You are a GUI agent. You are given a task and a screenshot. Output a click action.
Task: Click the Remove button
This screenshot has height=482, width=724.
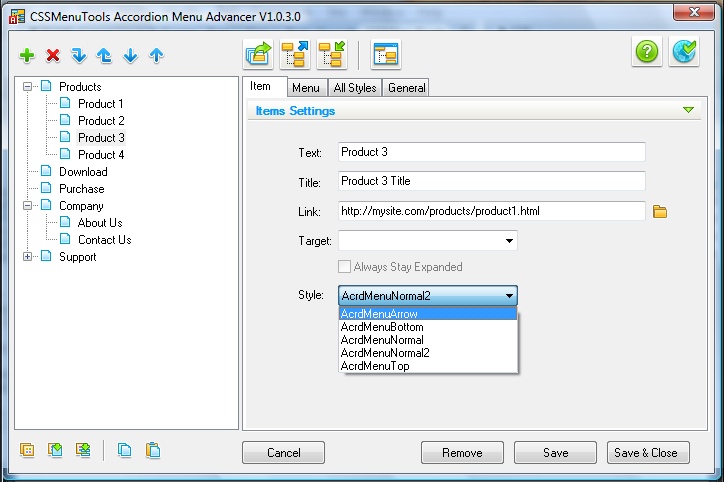[462, 452]
